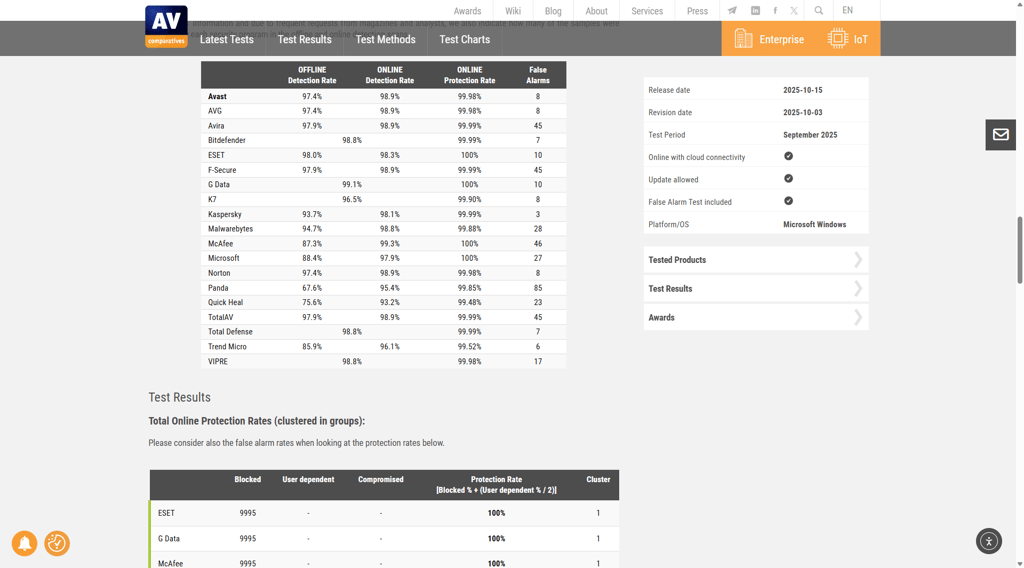Click the False Alarms column header
The height and width of the screenshot is (568, 1024).
coord(538,75)
